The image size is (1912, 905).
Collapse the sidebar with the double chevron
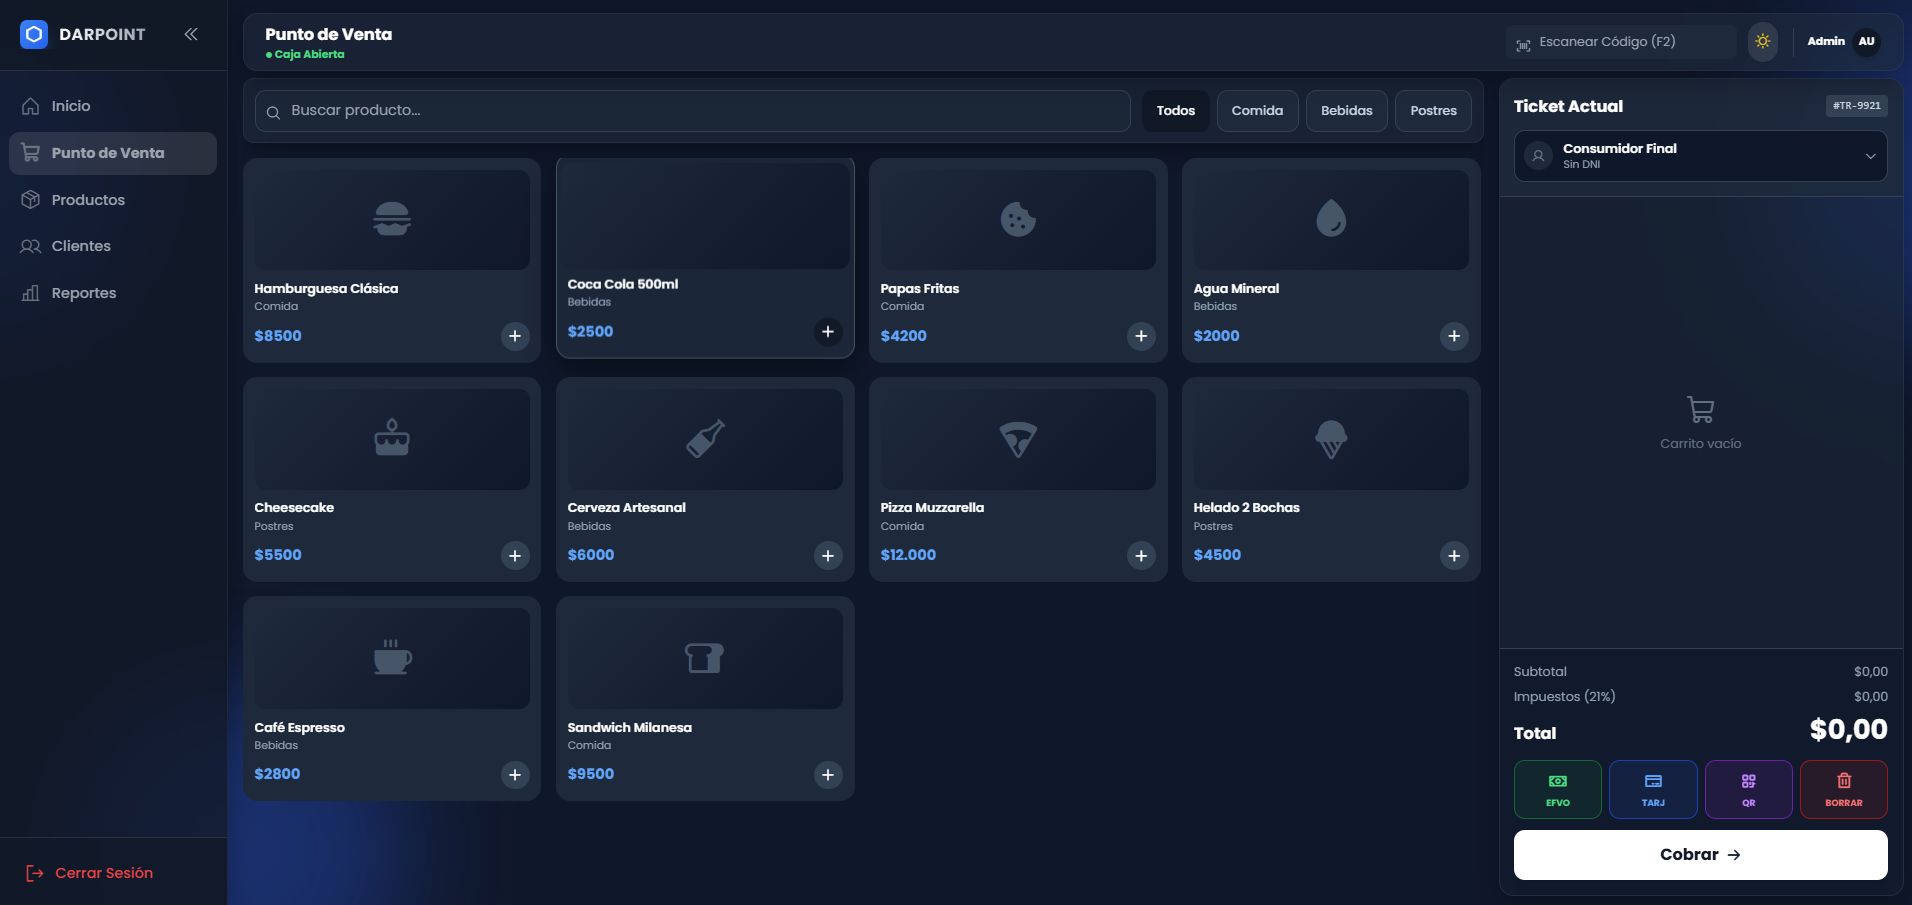191,34
